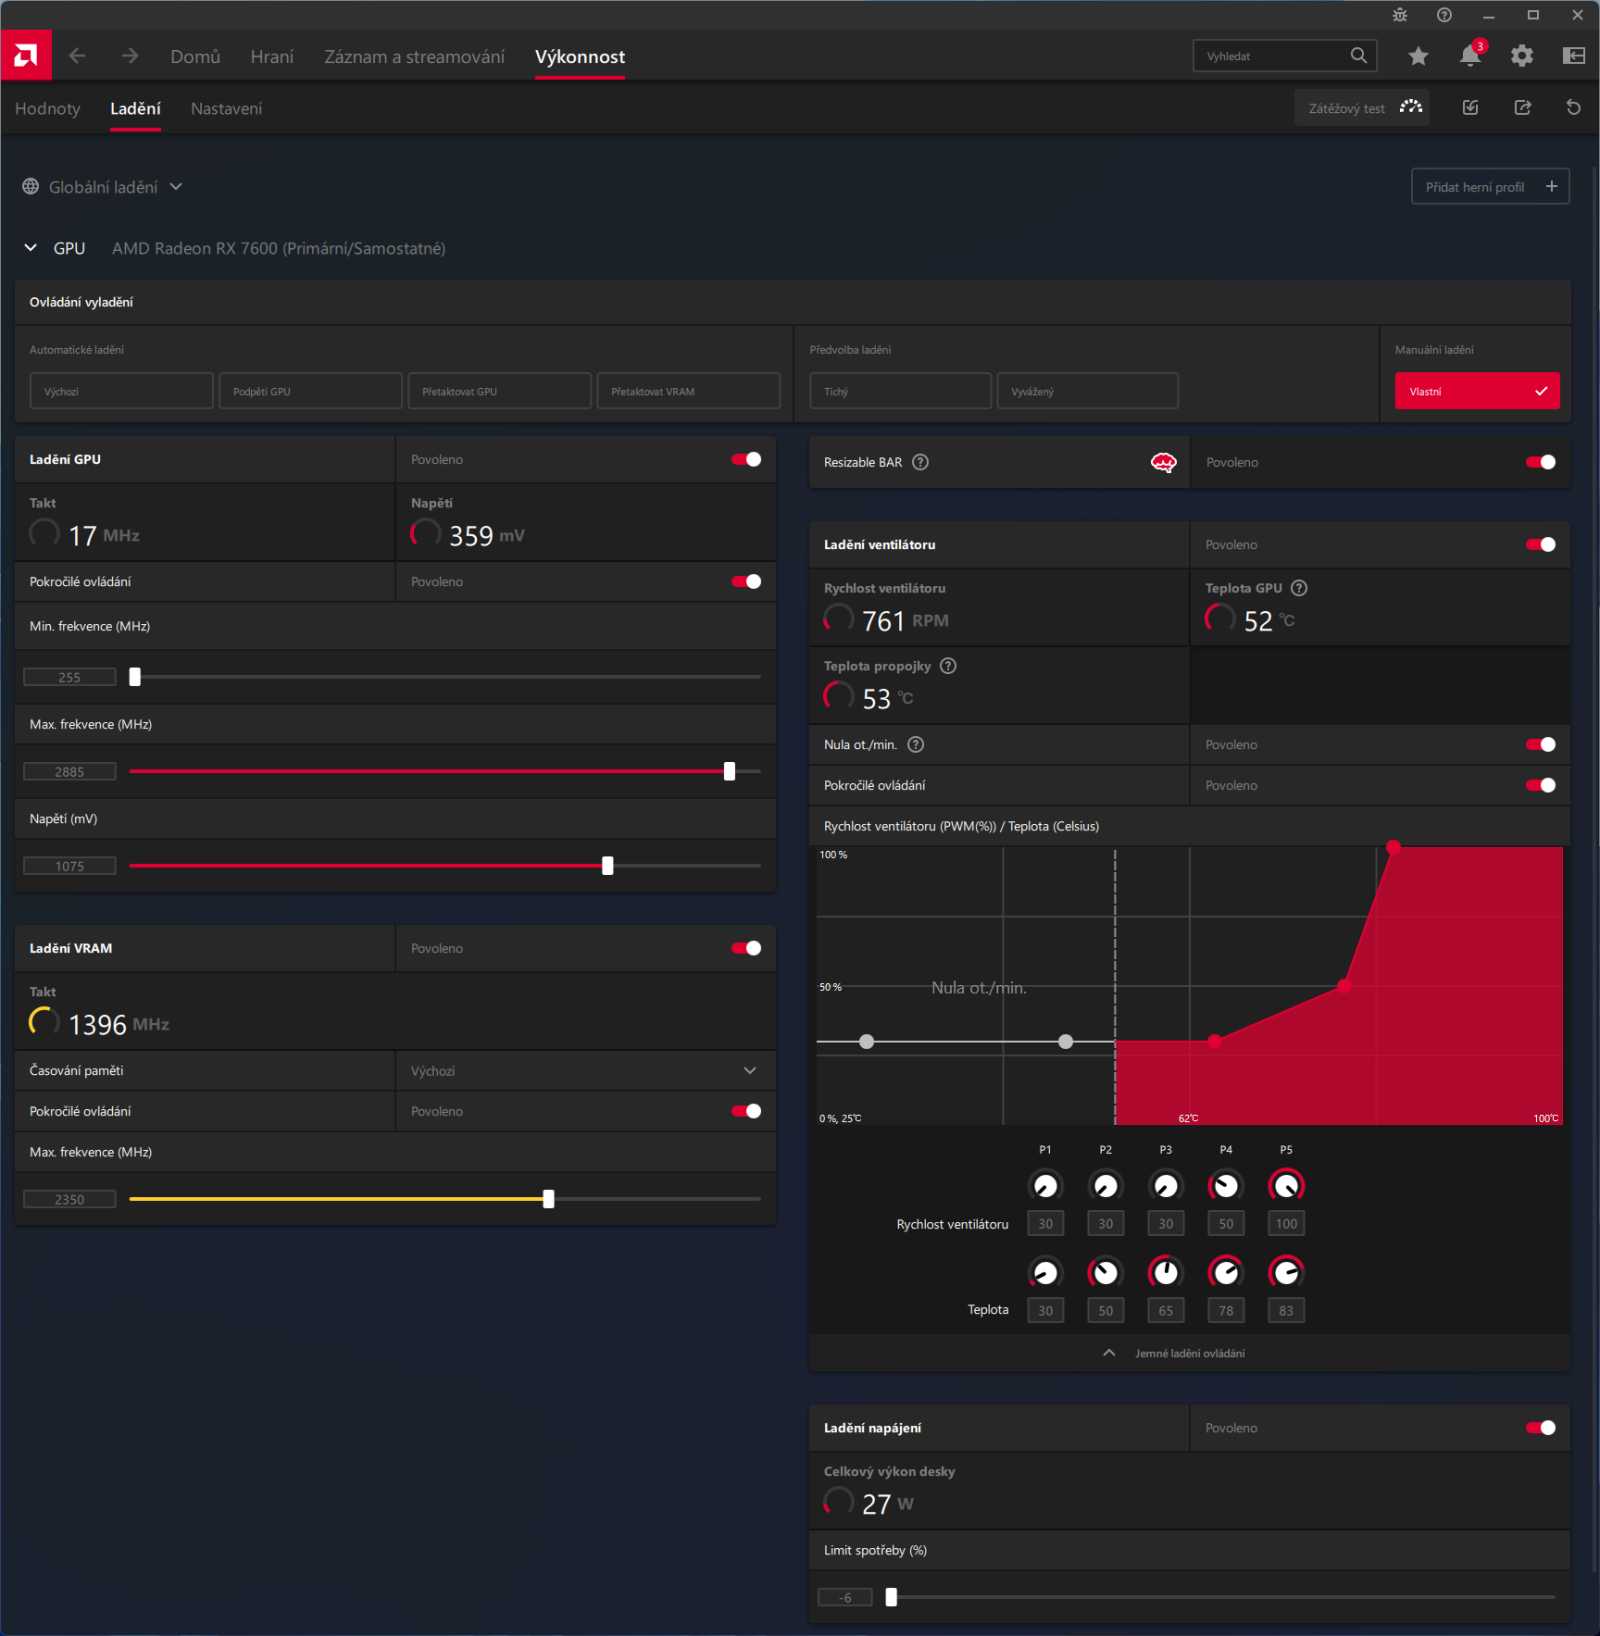The height and width of the screenshot is (1636, 1600).
Task: Open Časování paměti Výchozí dropdown
Action: pos(586,1071)
